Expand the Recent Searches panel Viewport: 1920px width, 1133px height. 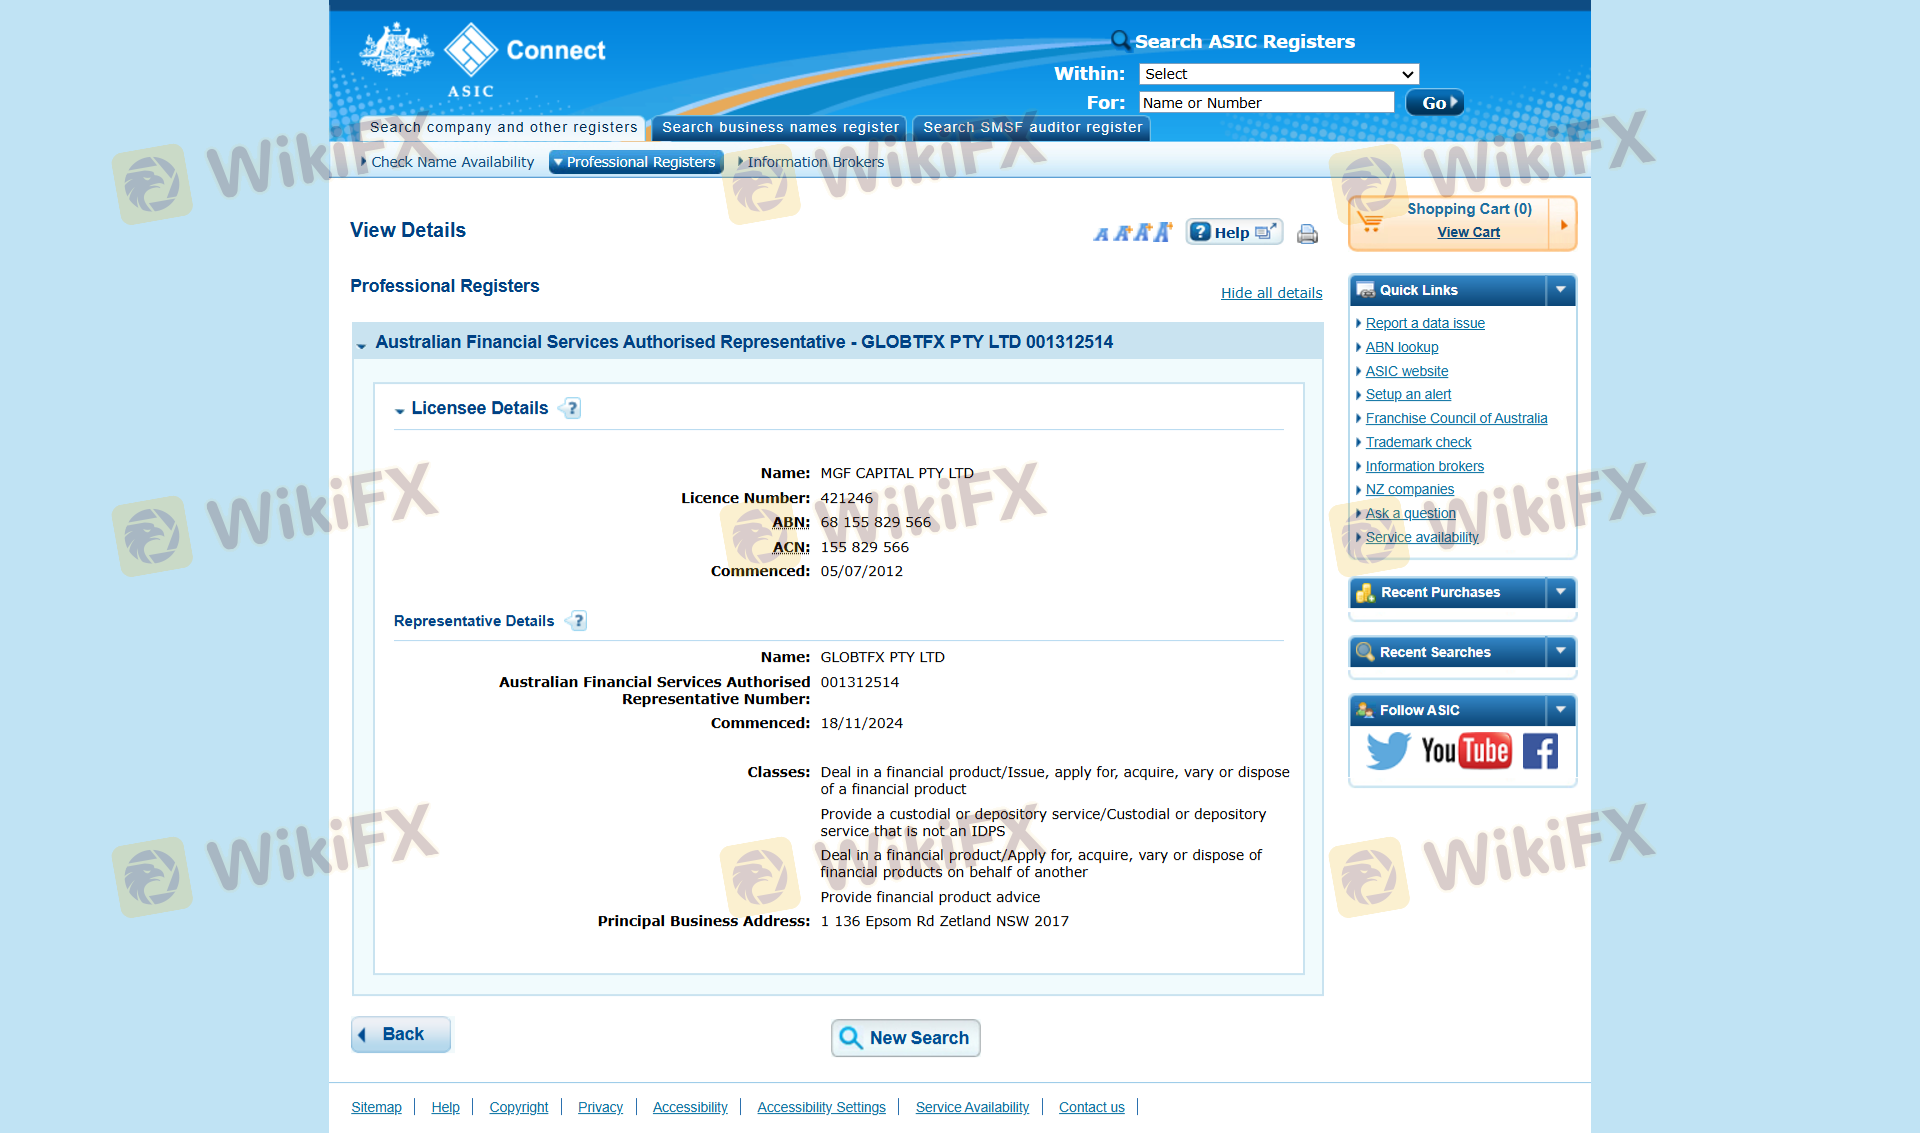[1560, 652]
